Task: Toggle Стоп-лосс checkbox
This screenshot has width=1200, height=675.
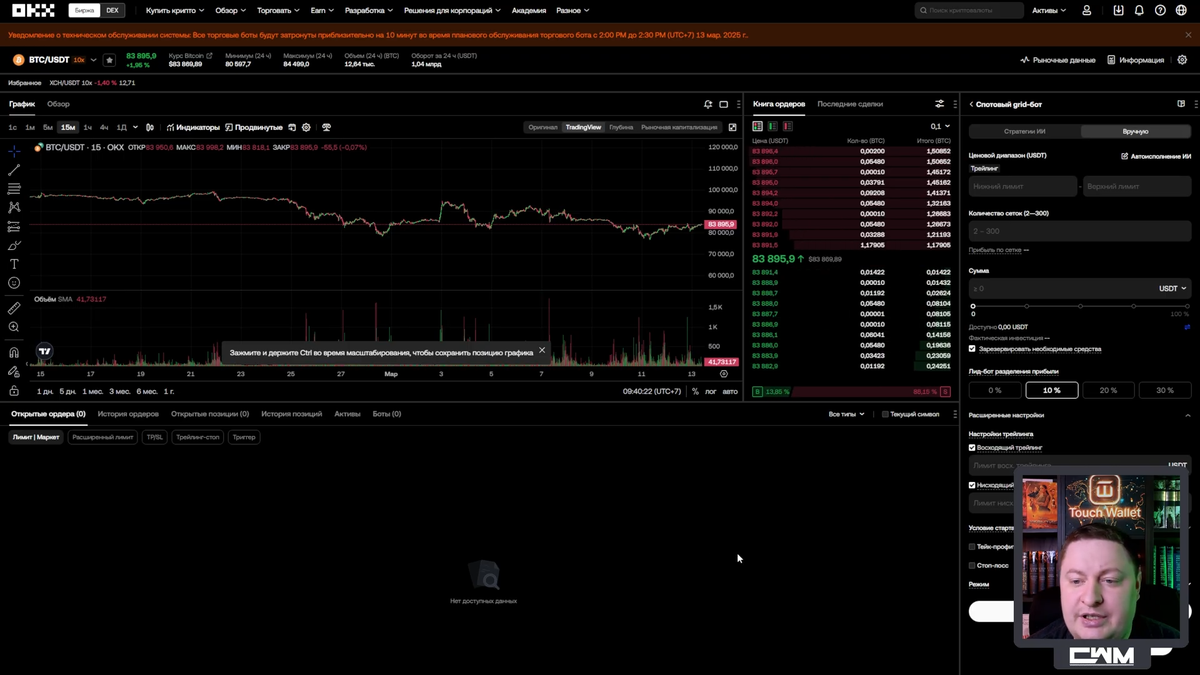Action: click(x=972, y=566)
